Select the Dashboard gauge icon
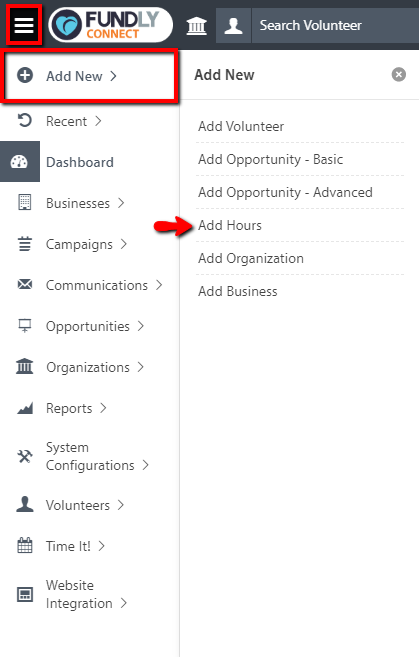Image resolution: width=419 pixels, height=657 pixels. pyautogui.click(x=20, y=162)
